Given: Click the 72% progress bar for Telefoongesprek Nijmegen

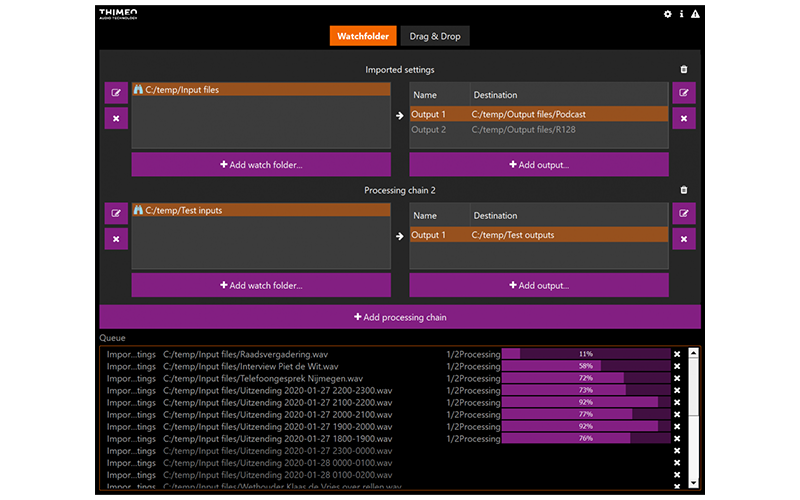Looking at the screenshot, I should 586,379.
